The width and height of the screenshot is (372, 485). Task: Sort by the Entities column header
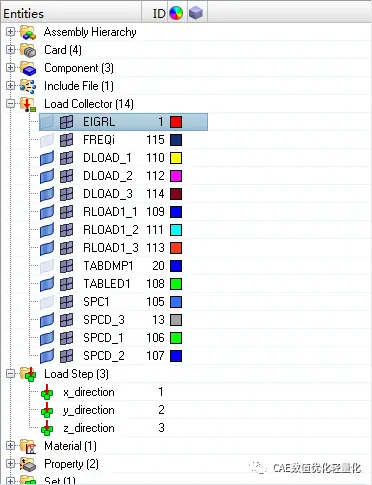tap(71, 13)
